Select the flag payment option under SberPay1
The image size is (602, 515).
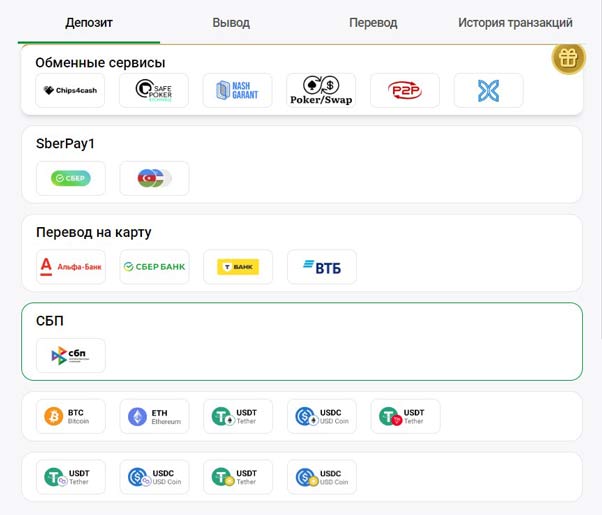tap(154, 178)
